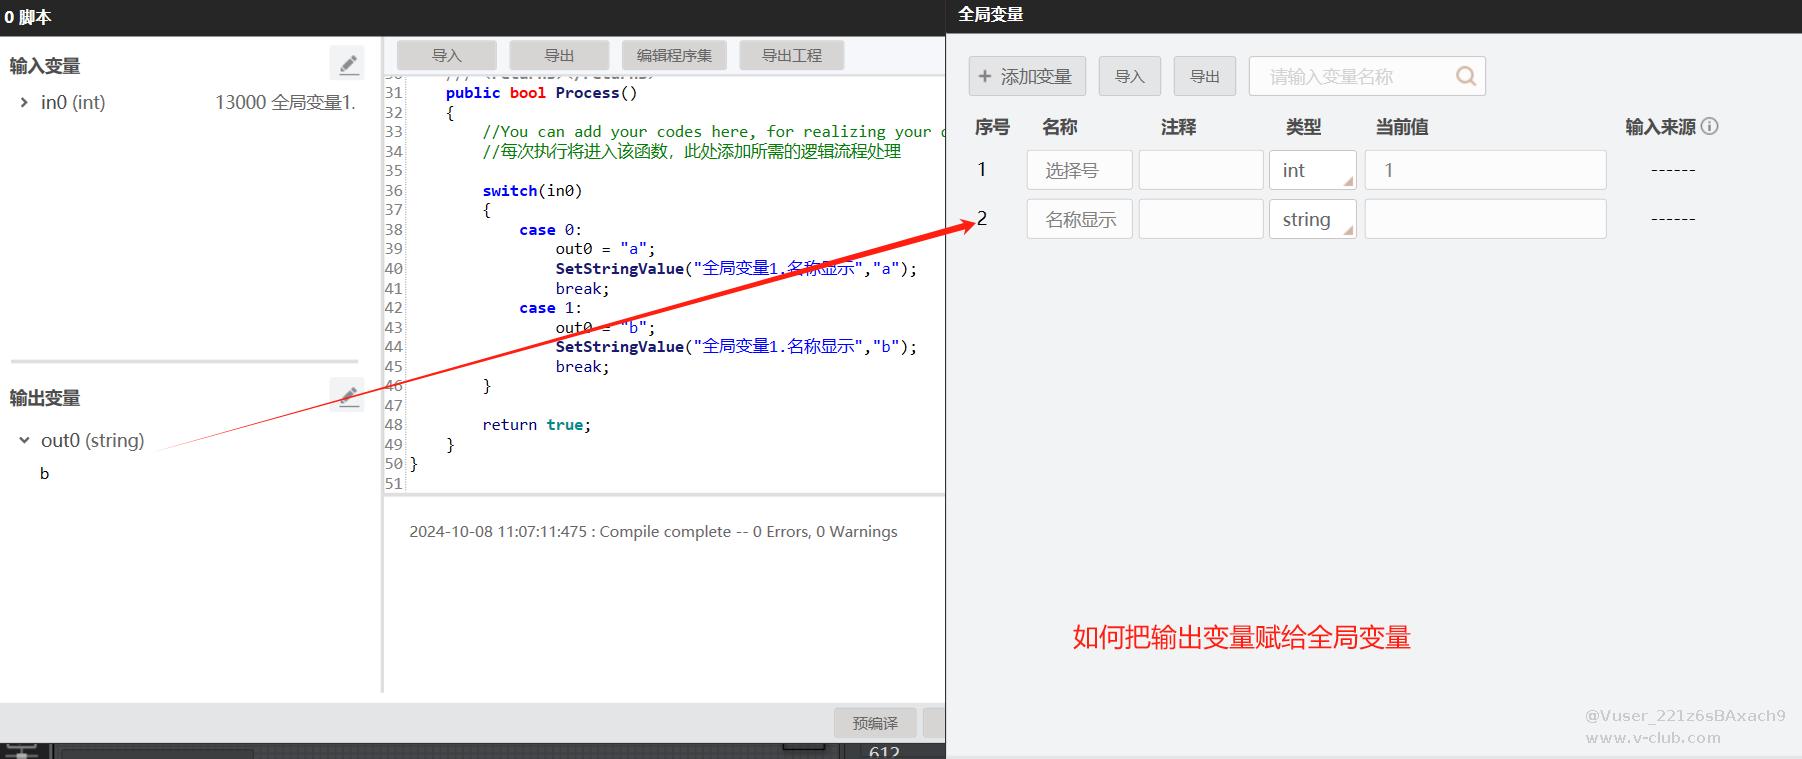Click the compile complete log message
Screen dimensions: 1802x759
(x=653, y=532)
